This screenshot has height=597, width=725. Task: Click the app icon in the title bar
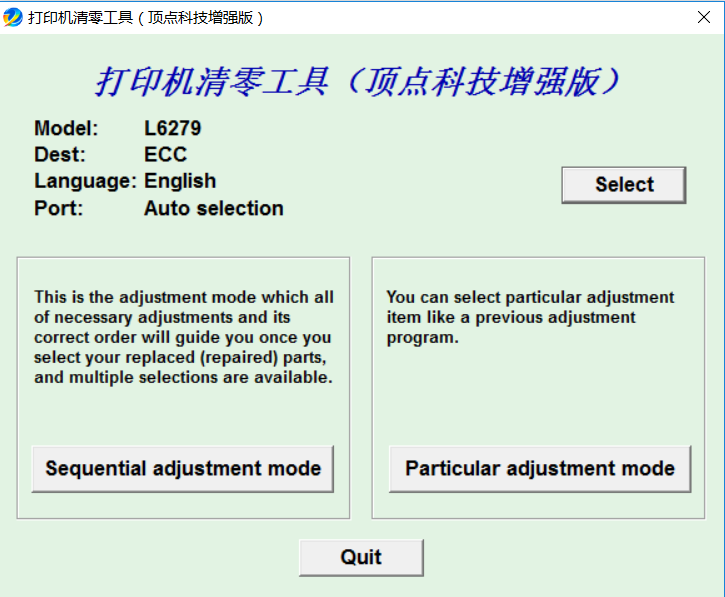point(13,18)
